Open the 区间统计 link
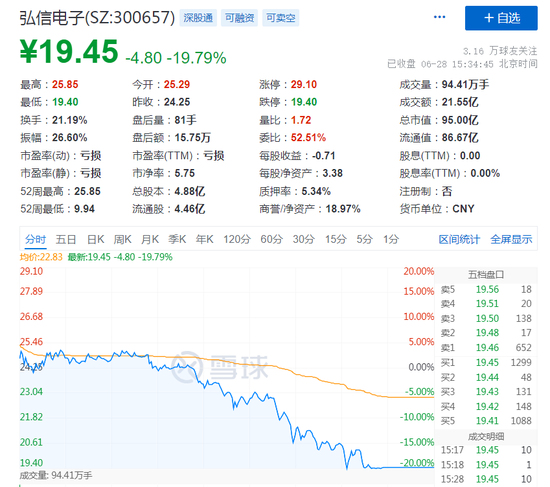The width and height of the screenshot is (550, 487). pos(459,239)
